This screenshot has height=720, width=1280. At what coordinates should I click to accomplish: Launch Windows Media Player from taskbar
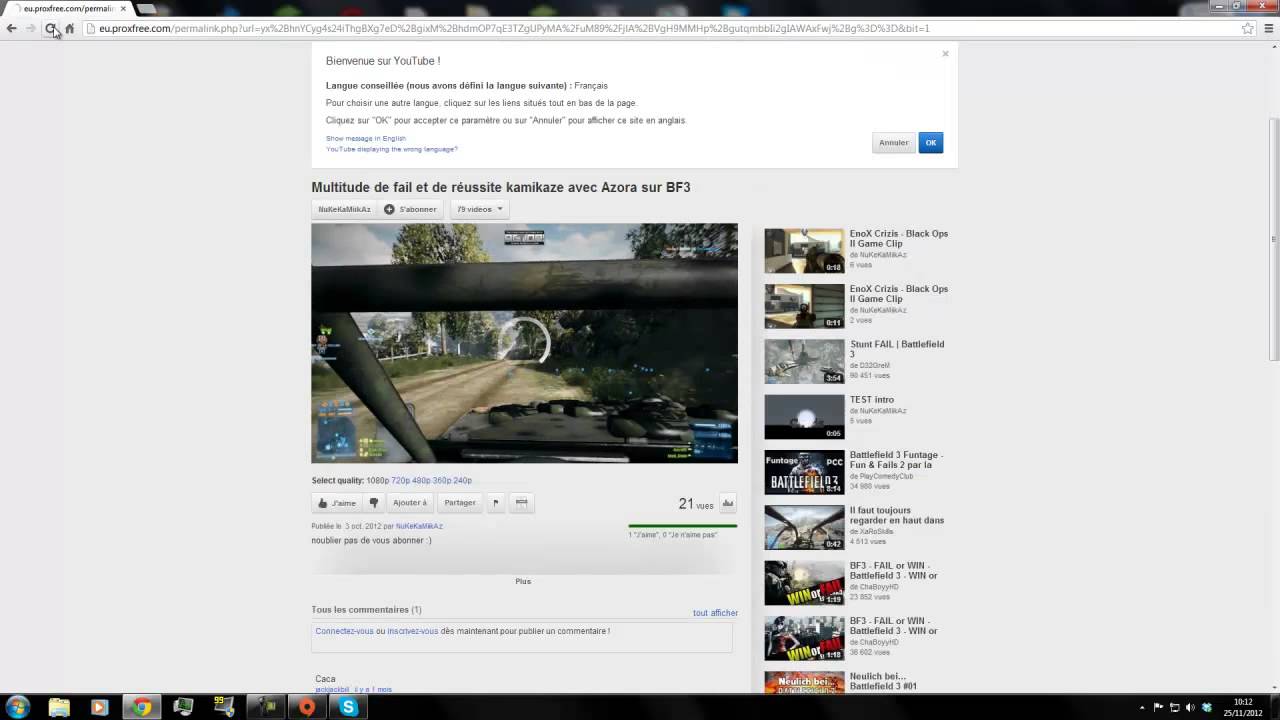click(99, 707)
